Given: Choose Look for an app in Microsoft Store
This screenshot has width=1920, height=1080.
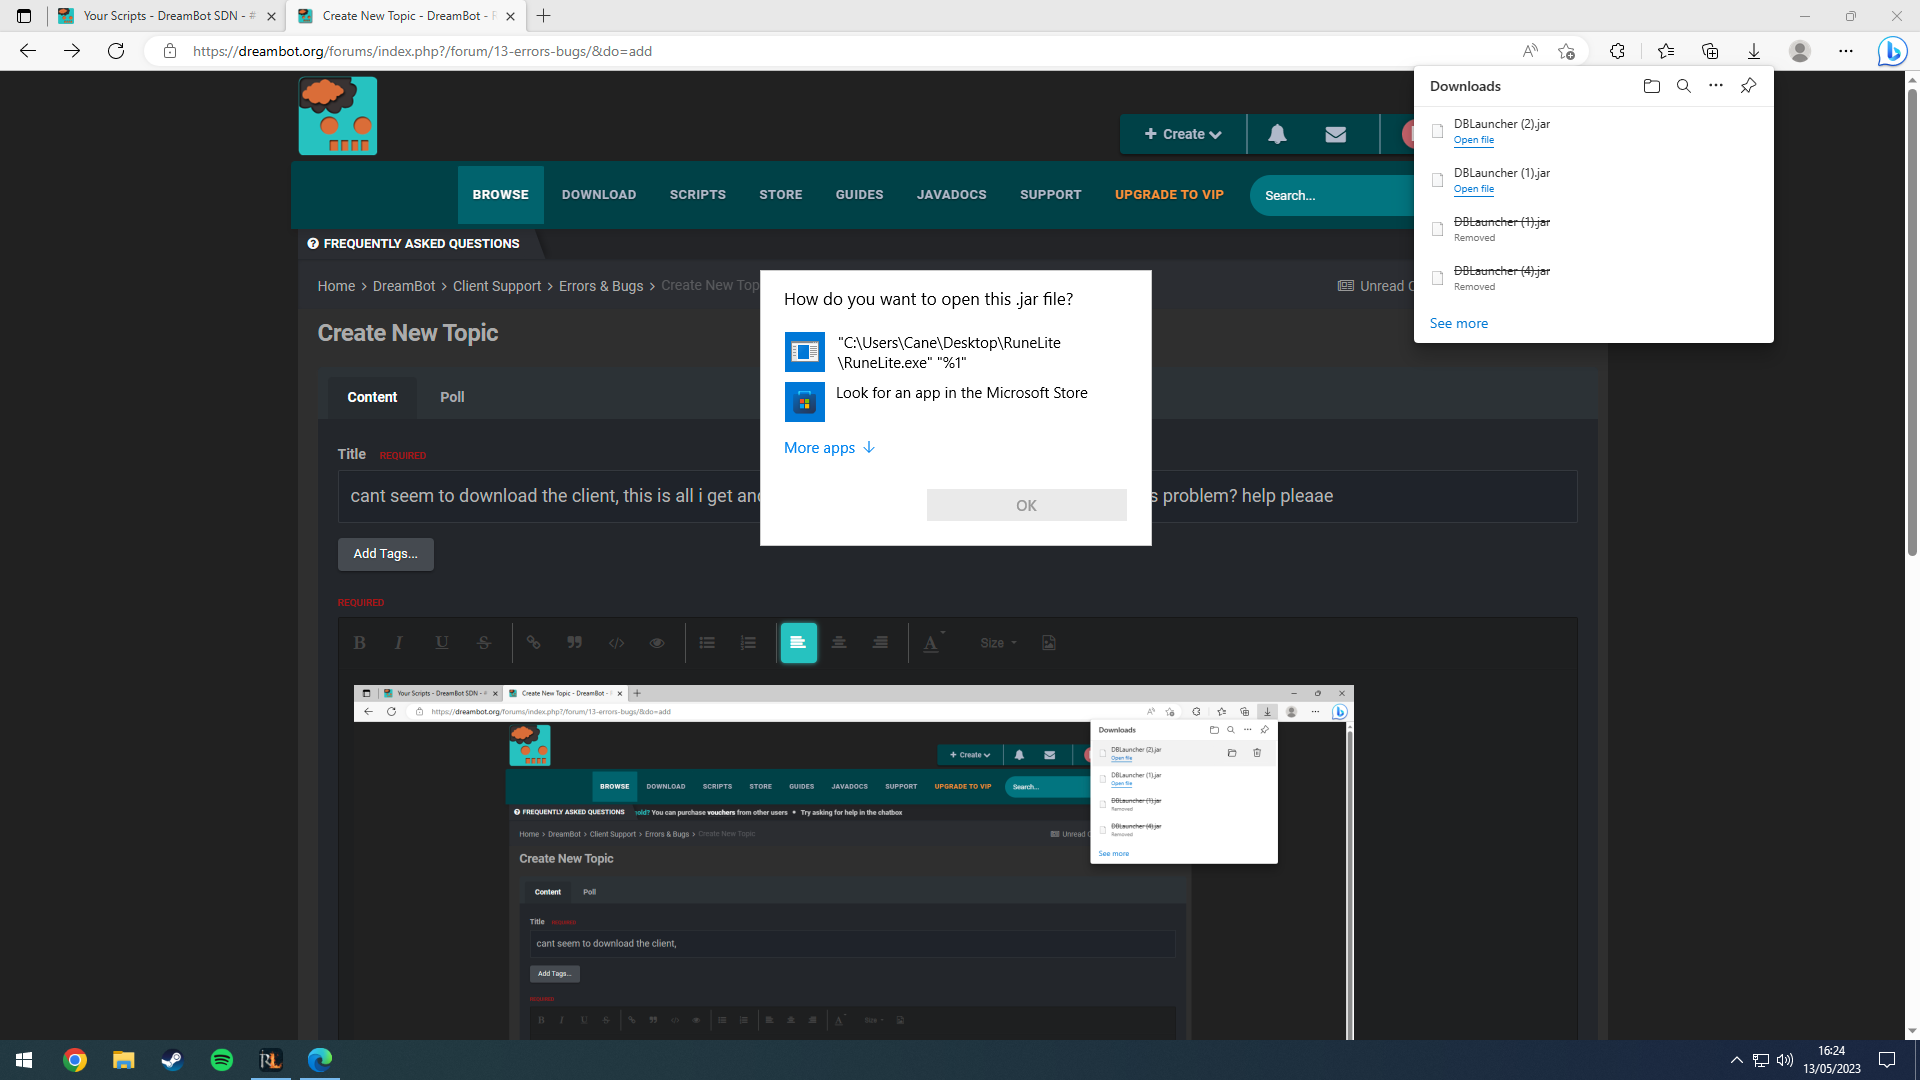Looking at the screenshot, I should [x=955, y=401].
